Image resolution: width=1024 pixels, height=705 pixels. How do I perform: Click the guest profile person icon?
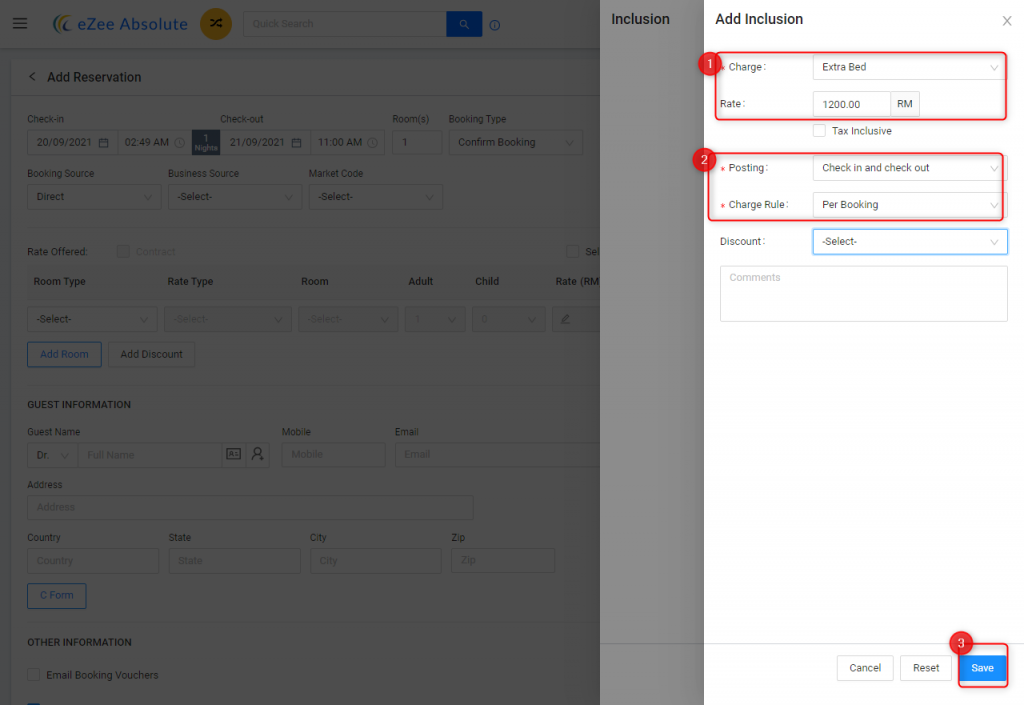[258, 454]
